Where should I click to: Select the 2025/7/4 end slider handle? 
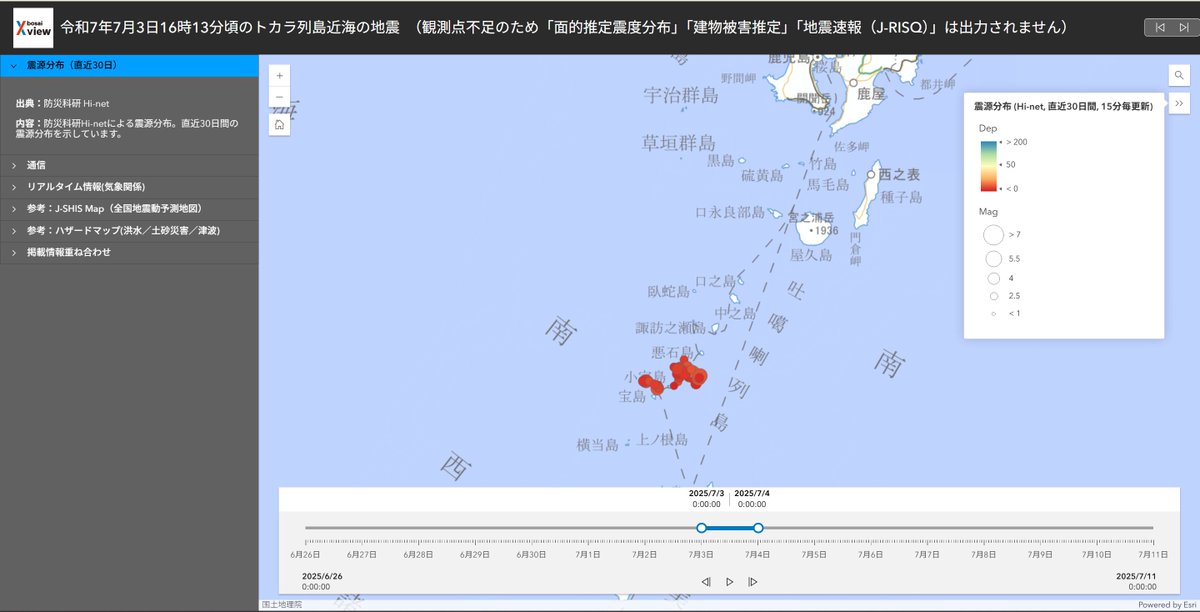pos(758,527)
